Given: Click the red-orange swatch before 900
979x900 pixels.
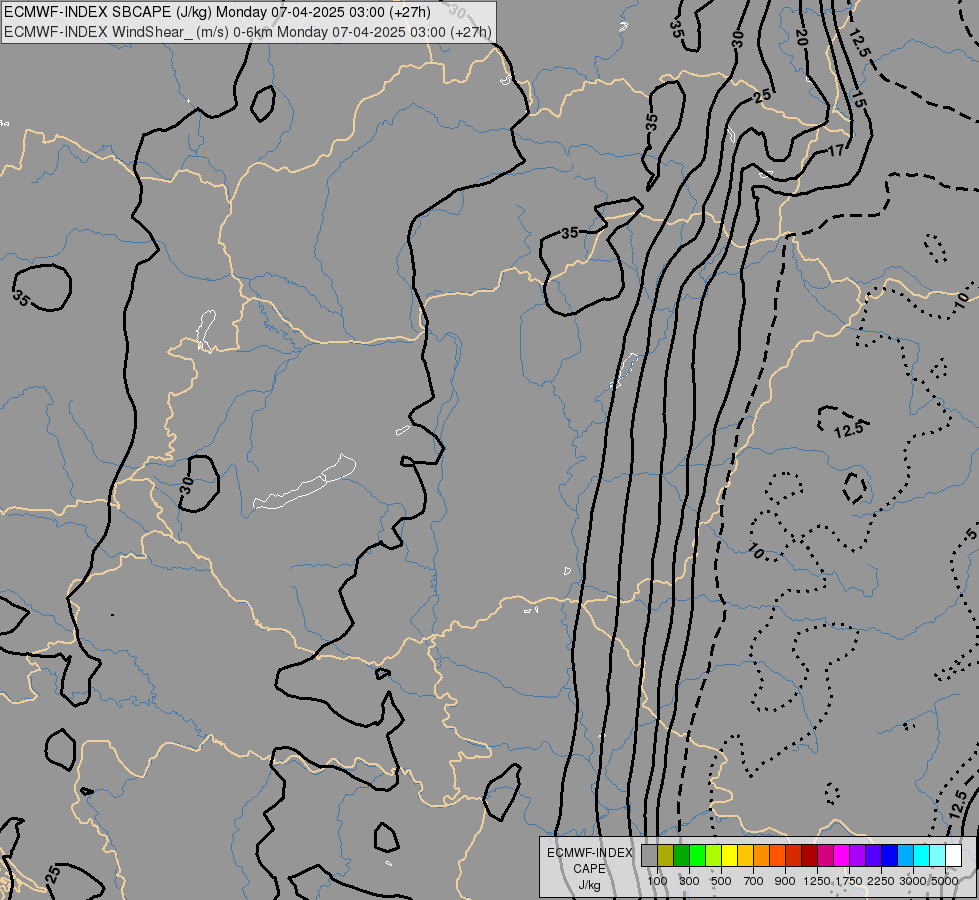Looking at the screenshot, I should [777, 856].
